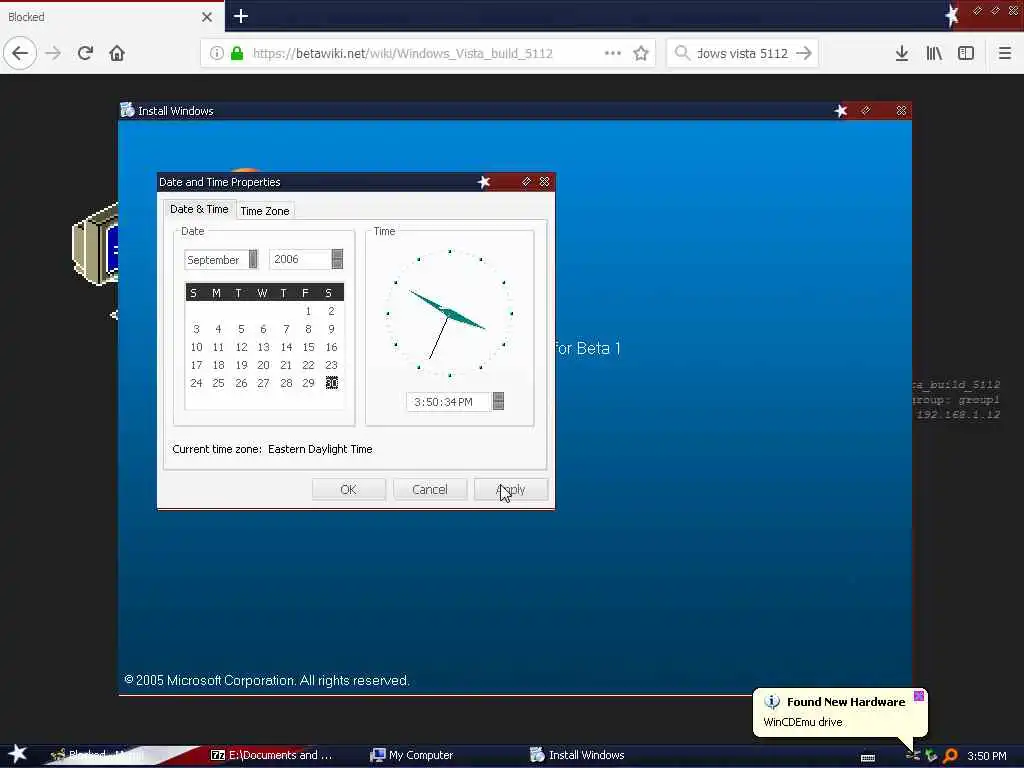Click the year field showing 2006
This screenshot has height=768, width=1024.
point(300,259)
